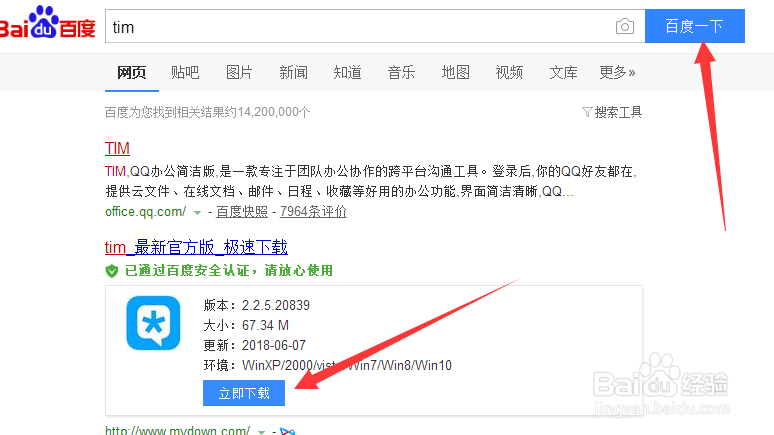The height and width of the screenshot is (435, 774).
Task: Switch to the 图片 tab
Action: click(239, 73)
